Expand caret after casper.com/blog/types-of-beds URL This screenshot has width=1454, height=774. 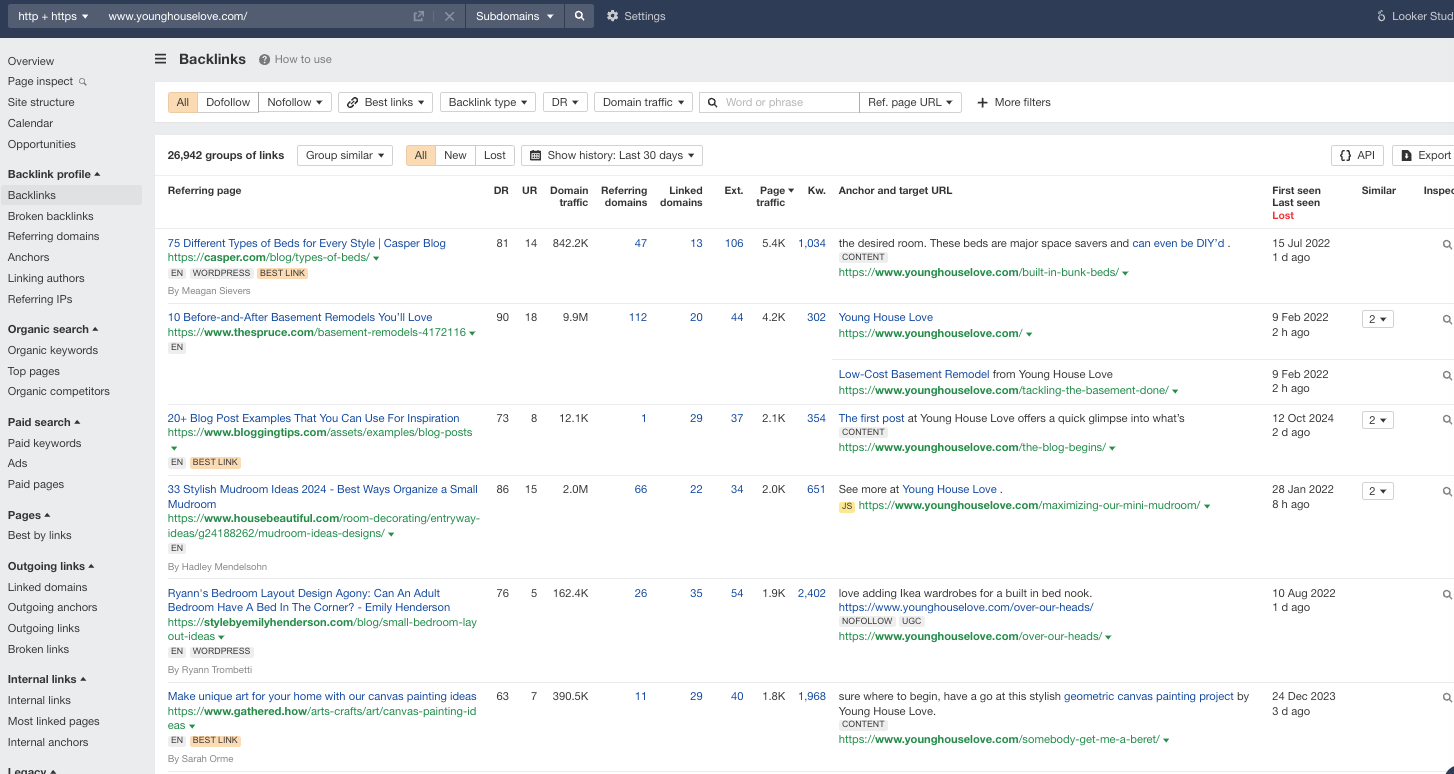[376, 258]
